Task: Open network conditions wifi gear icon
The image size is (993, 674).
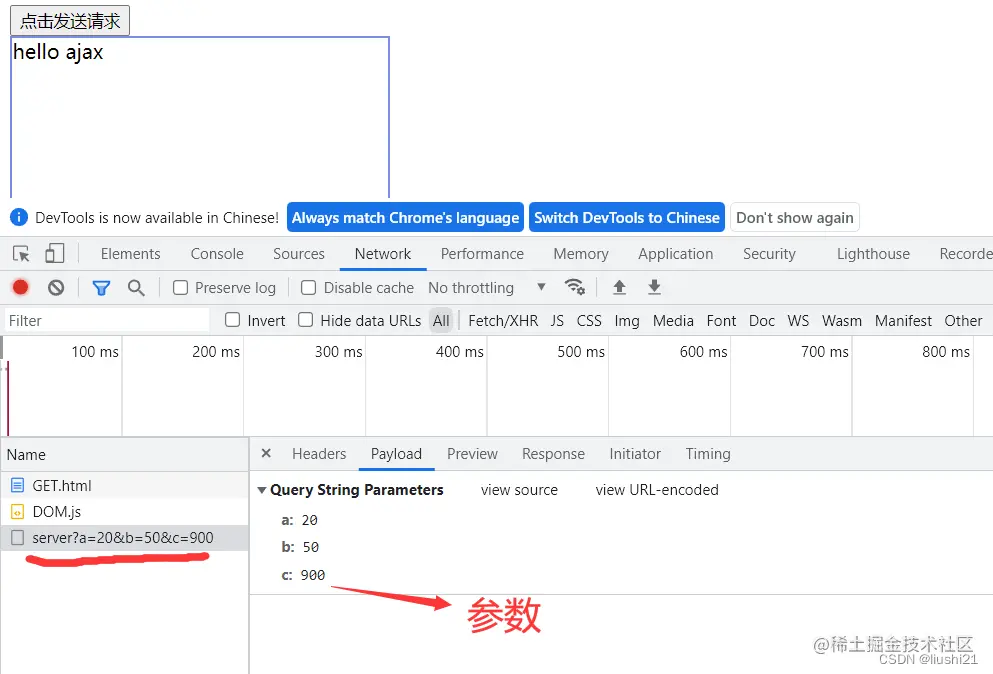Action: 574,287
